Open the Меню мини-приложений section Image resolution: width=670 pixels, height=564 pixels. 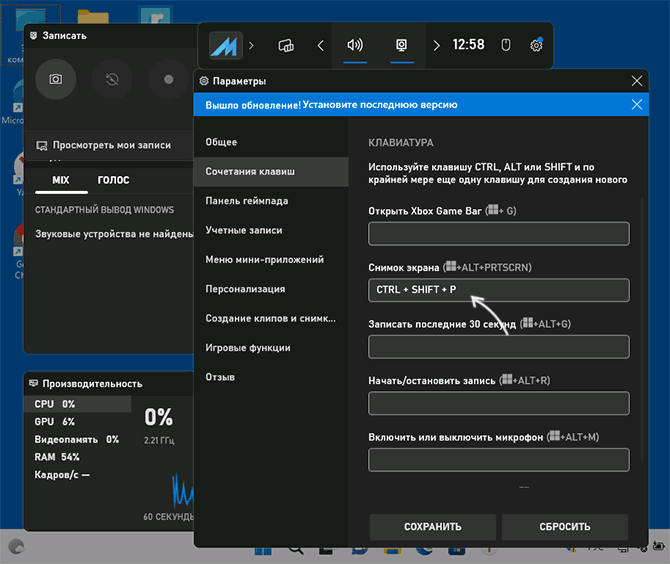coord(271,259)
